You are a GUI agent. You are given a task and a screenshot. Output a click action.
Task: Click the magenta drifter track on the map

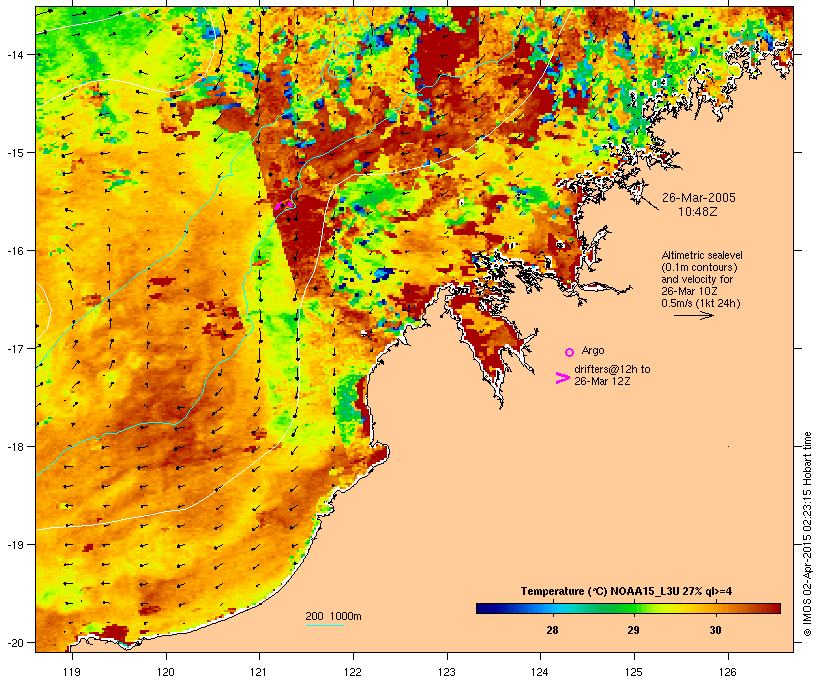284,205
